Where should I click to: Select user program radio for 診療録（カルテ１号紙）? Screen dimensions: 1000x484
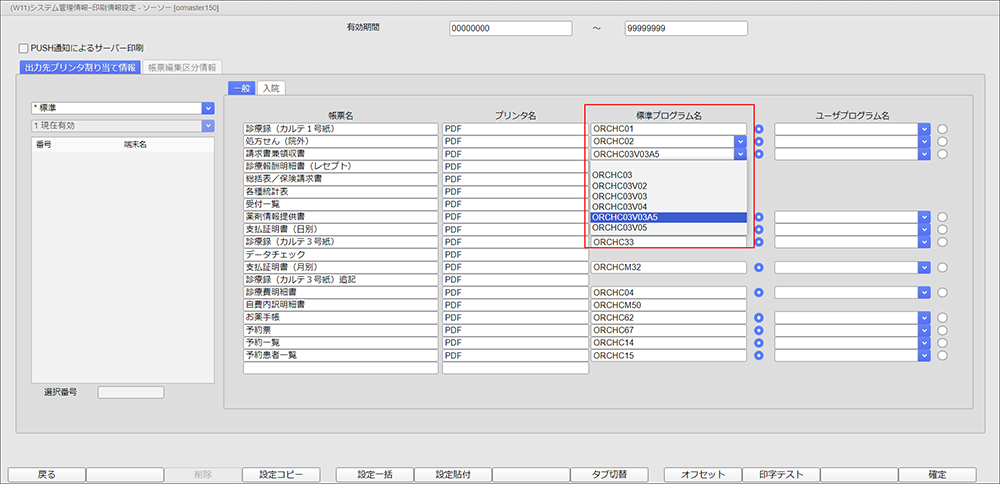click(942, 129)
